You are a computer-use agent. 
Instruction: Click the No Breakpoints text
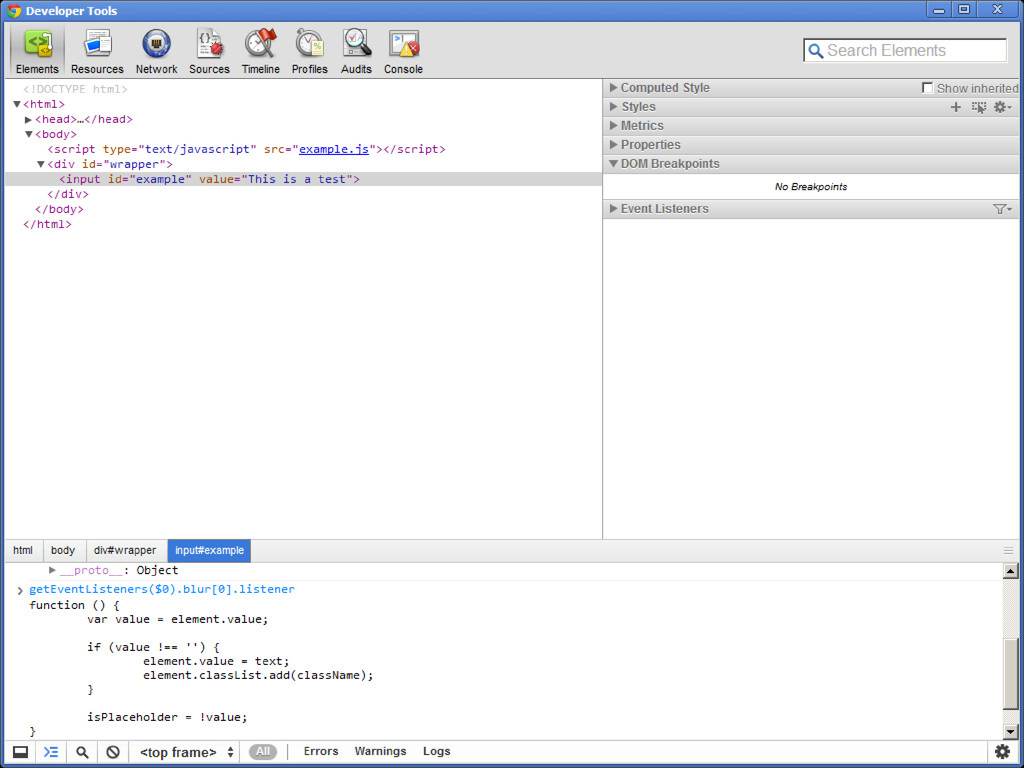pos(810,187)
